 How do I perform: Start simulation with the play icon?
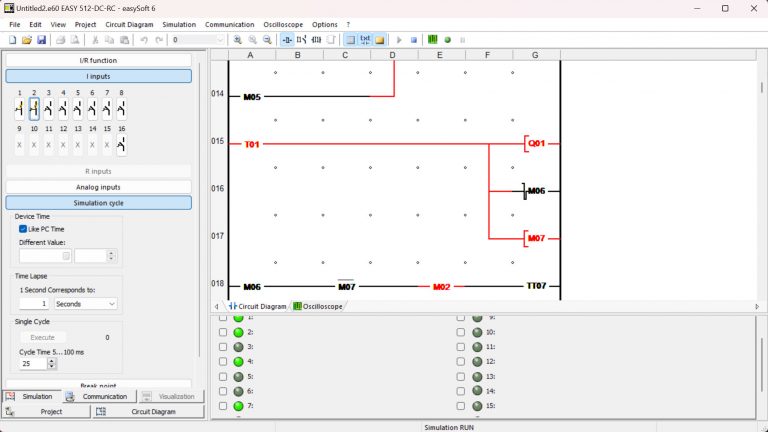coord(399,40)
